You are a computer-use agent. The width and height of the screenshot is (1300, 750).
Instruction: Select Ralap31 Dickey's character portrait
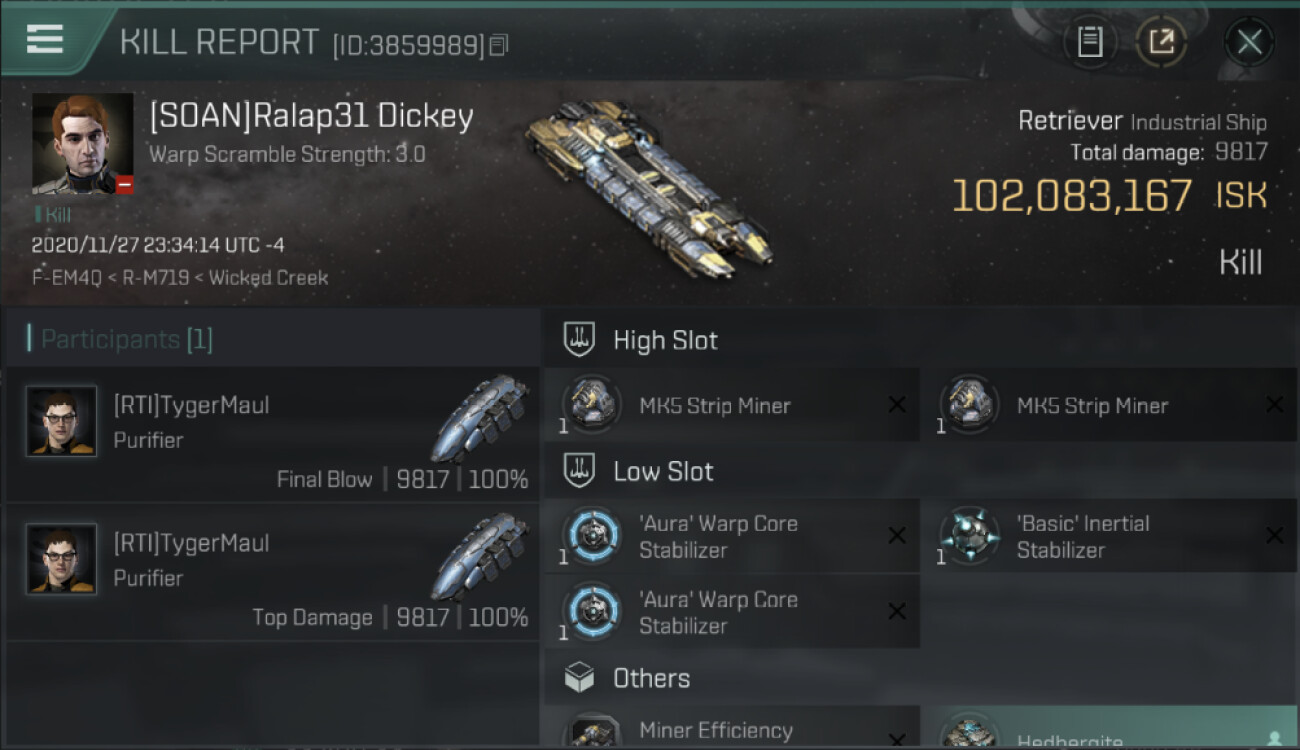(x=82, y=144)
